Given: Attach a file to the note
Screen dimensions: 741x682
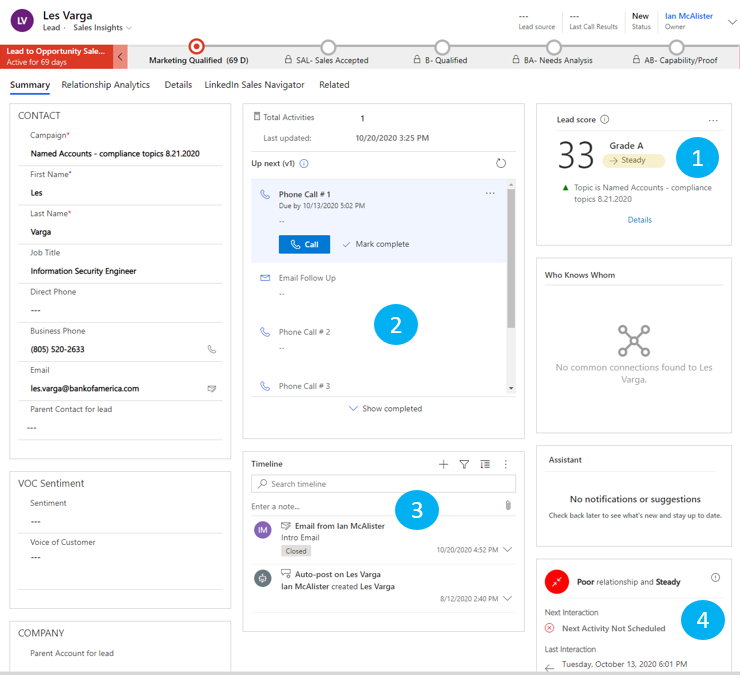Looking at the screenshot, I should 508,506.
